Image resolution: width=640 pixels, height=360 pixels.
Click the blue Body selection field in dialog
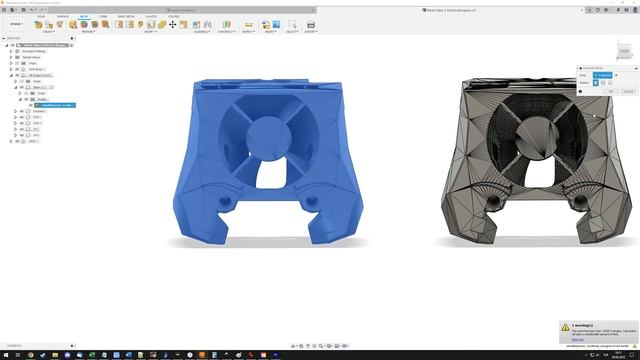(602, 75)
